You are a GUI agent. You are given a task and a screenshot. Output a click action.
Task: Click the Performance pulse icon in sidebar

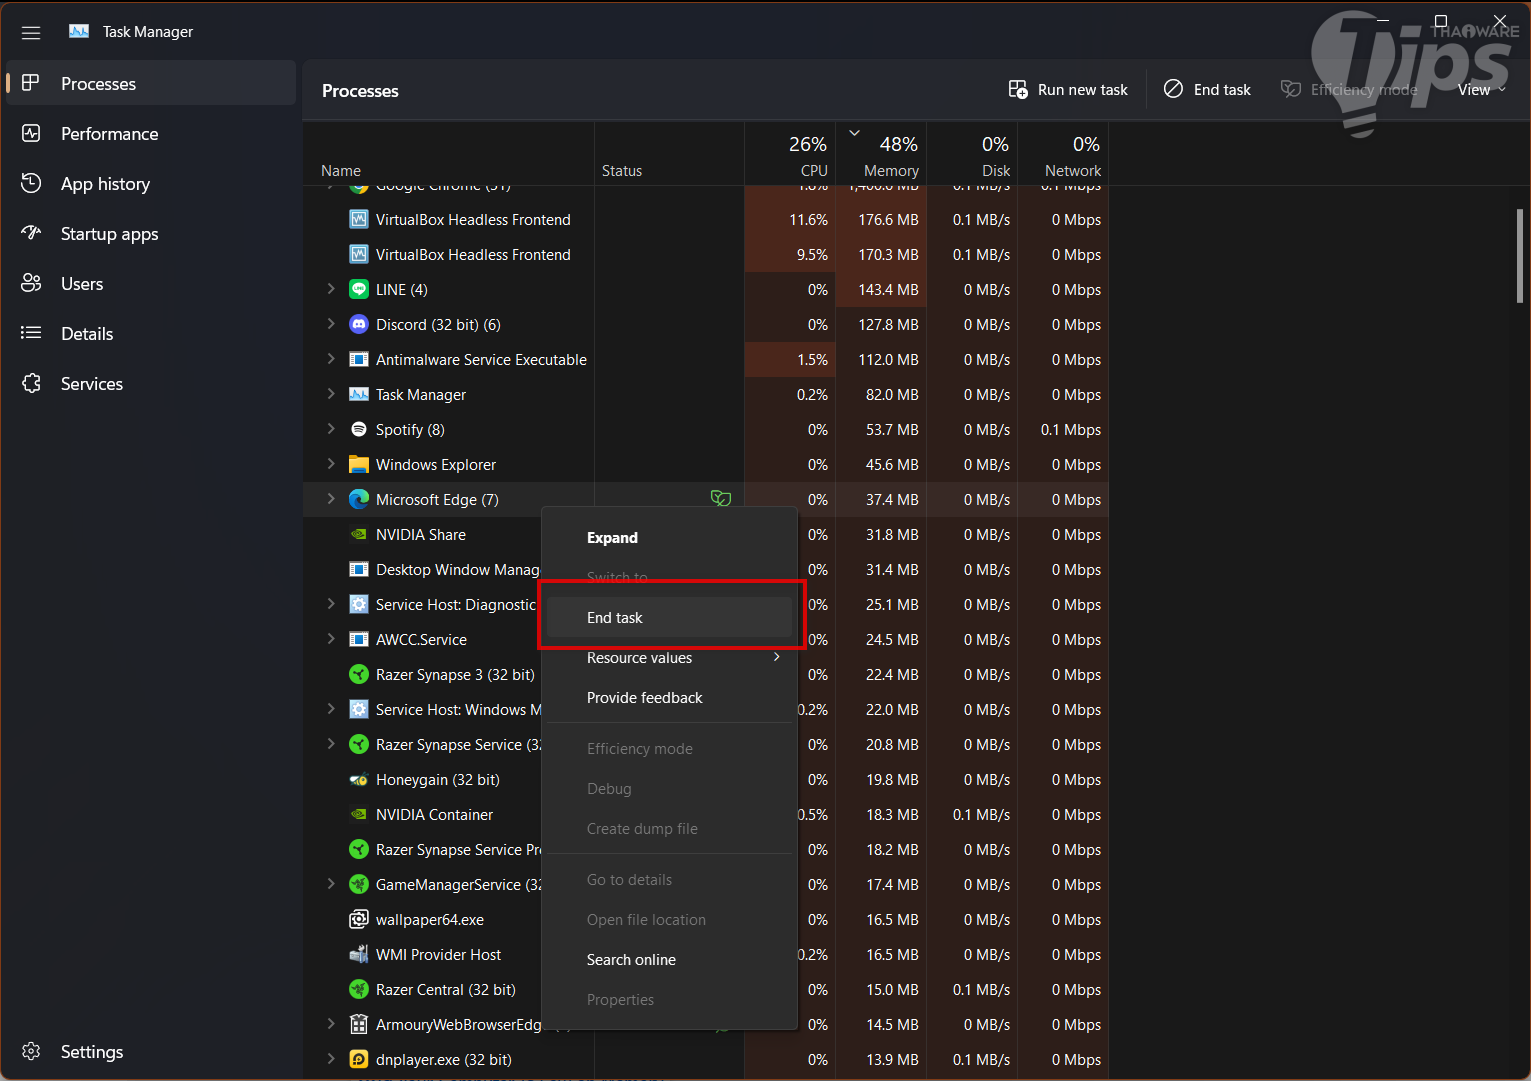click(x=31, y=133)
